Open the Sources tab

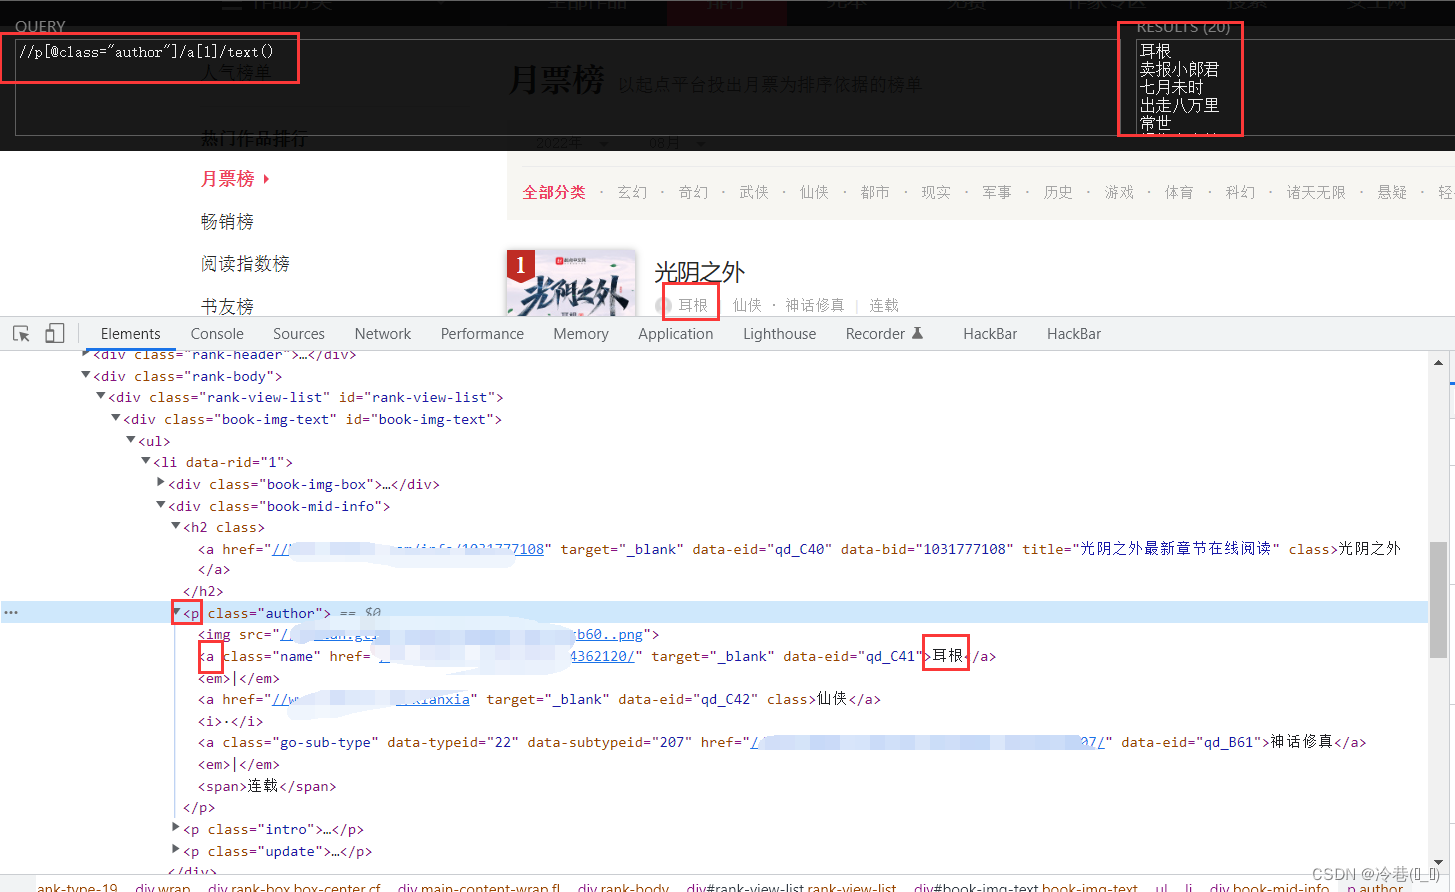tap(299, 334)
